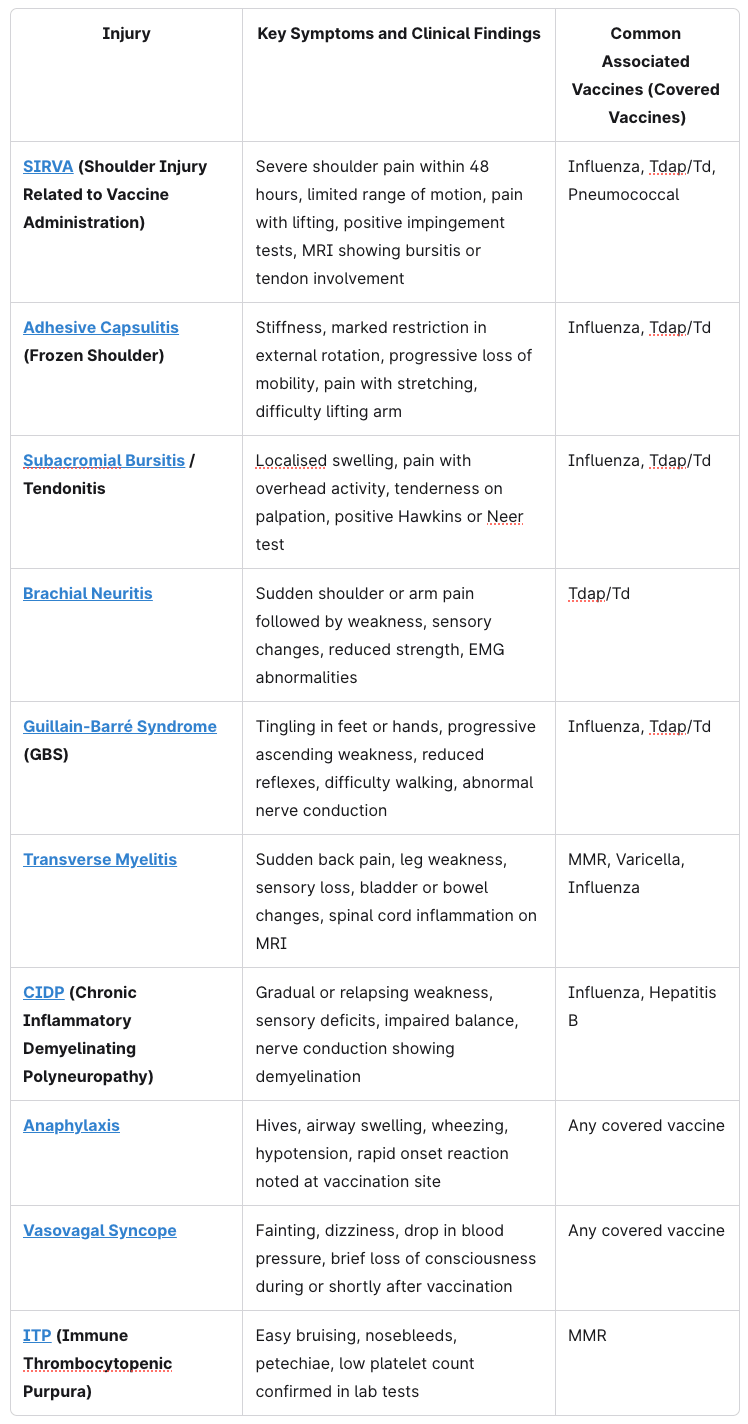
Task: Click the Common Associated Vaccines header
Action: click(x=646, y=75)
